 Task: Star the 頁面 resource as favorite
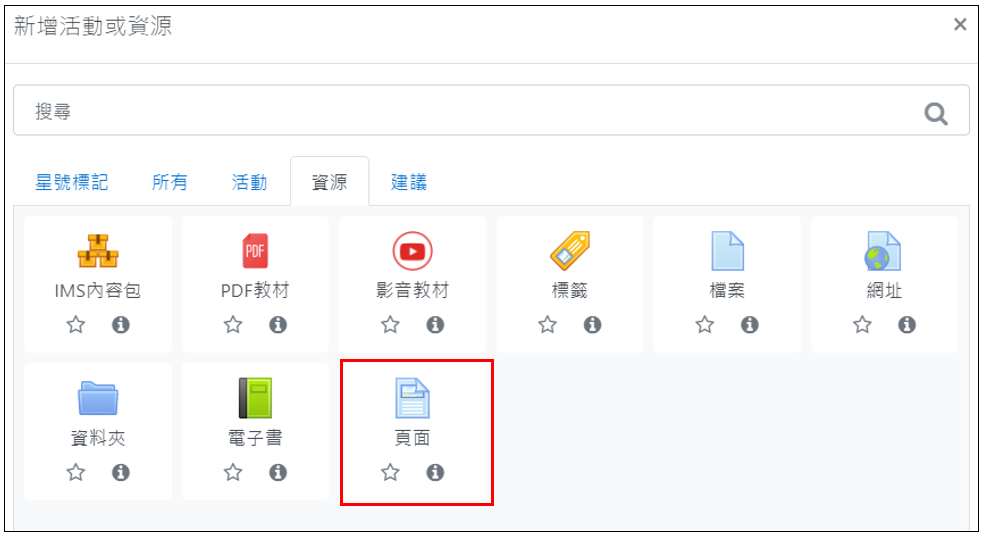click(x=390, y=472)
